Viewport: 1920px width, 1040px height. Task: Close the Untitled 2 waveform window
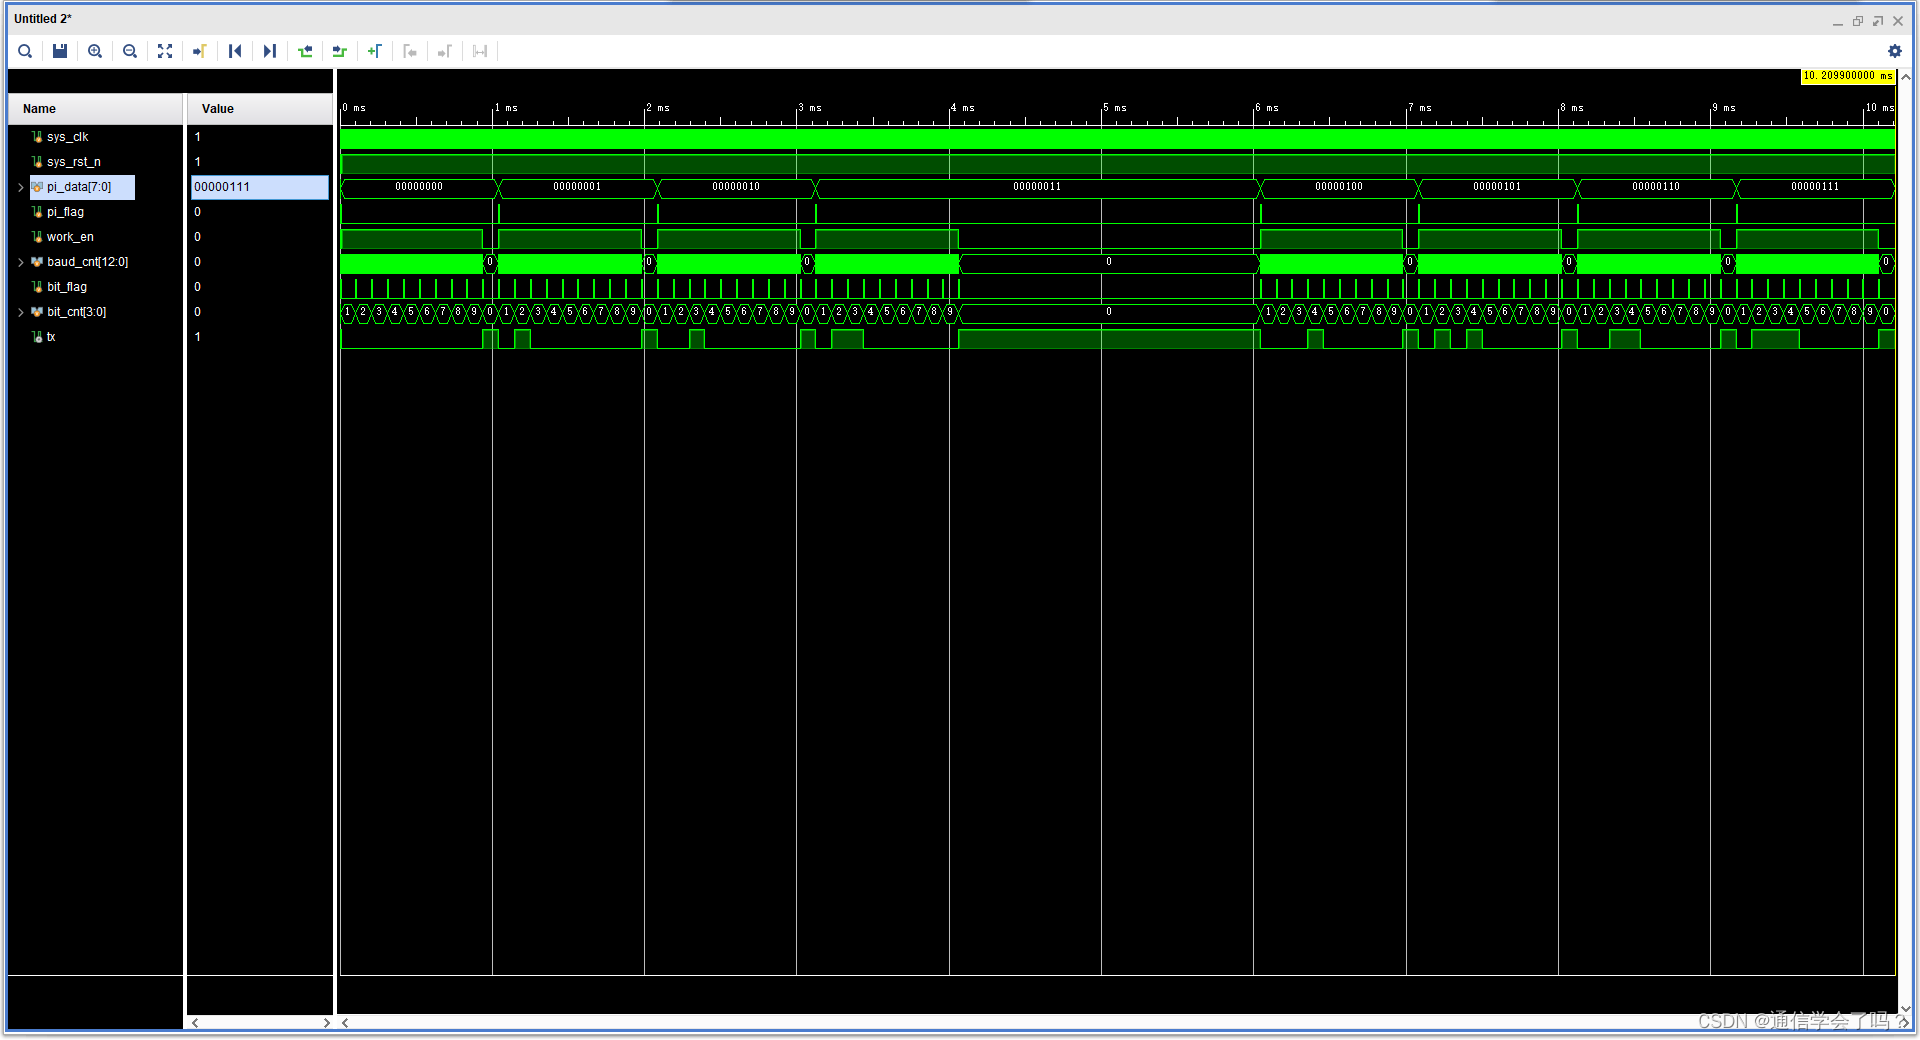click(x=1898, y=21)
